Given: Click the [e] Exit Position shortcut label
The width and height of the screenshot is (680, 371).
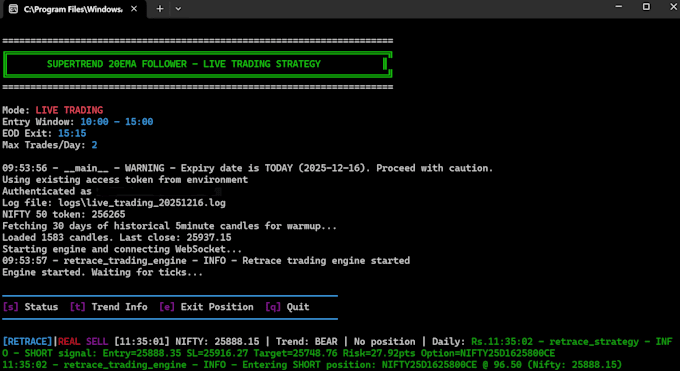Looking at the screenshot, I should tap(206, 307).
